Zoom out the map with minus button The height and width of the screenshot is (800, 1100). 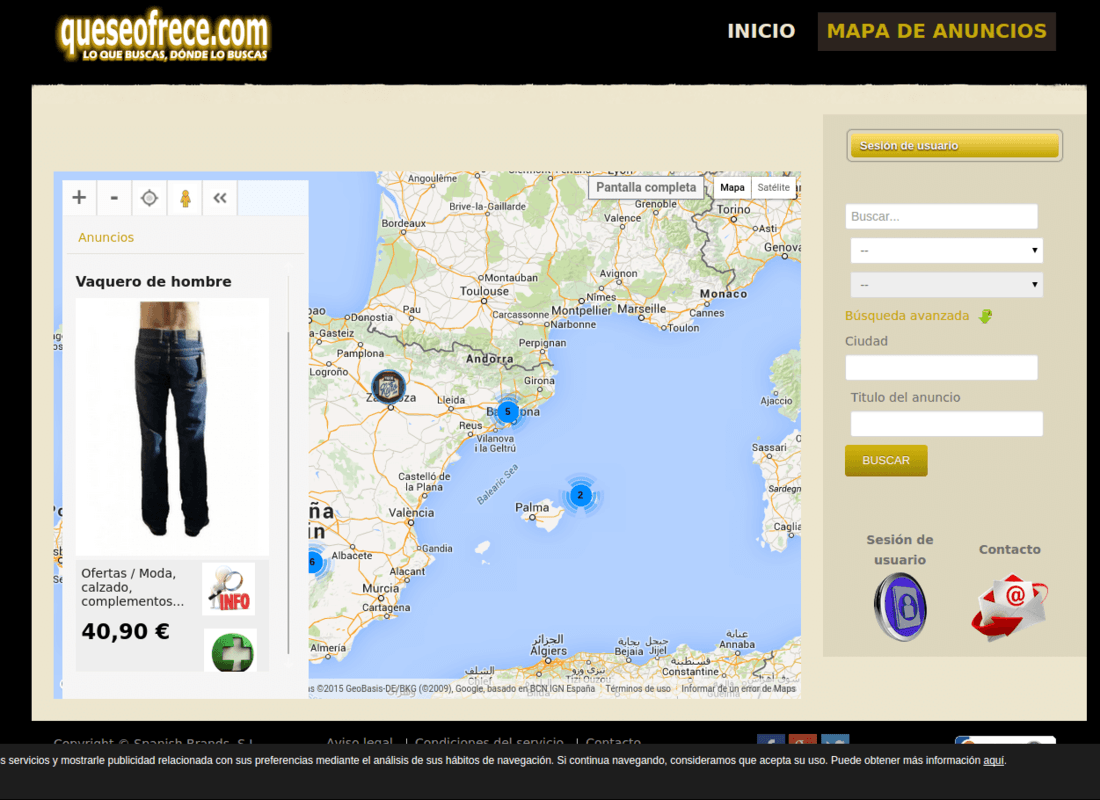click(x=114, y=198)
